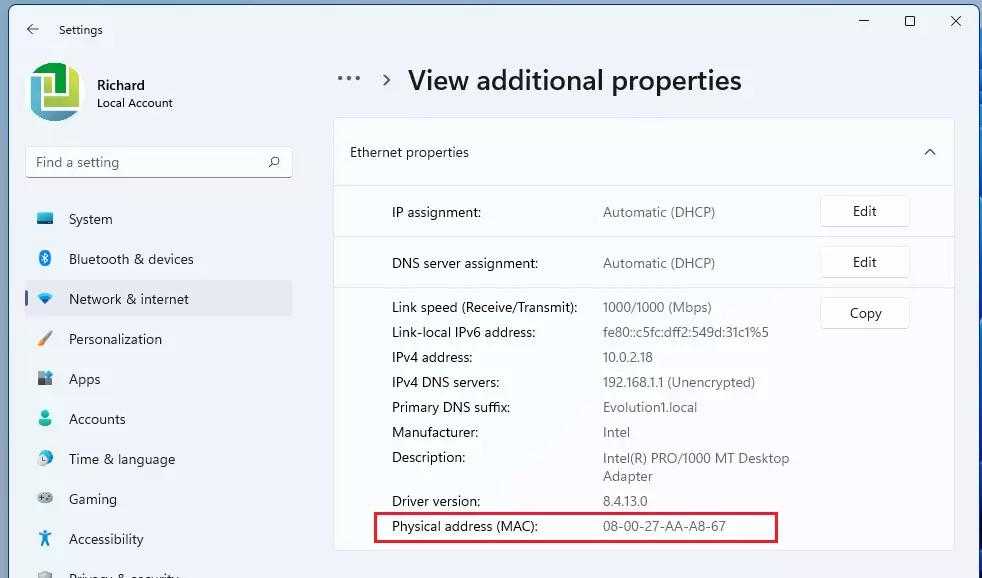Open the System settings page

158,219
